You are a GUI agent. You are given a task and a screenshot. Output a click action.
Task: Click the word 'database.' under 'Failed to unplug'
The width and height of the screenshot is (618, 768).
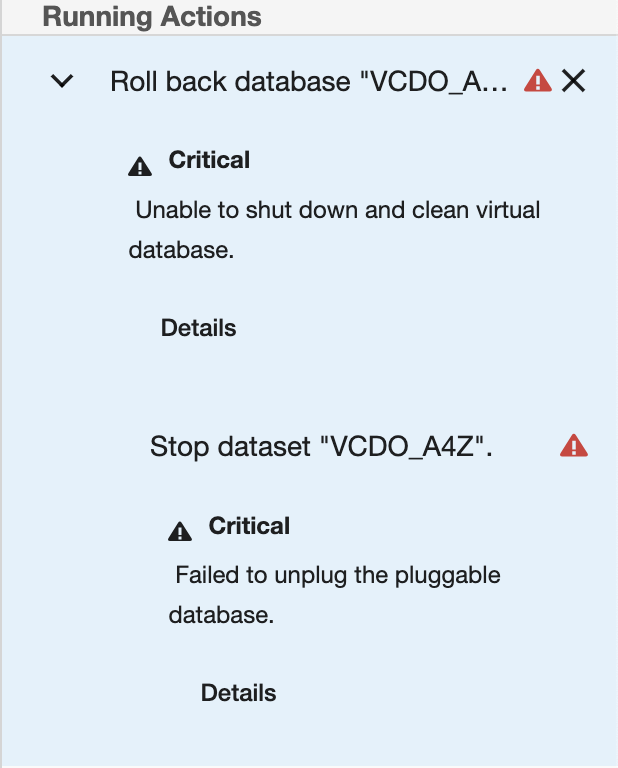[221, 615]
